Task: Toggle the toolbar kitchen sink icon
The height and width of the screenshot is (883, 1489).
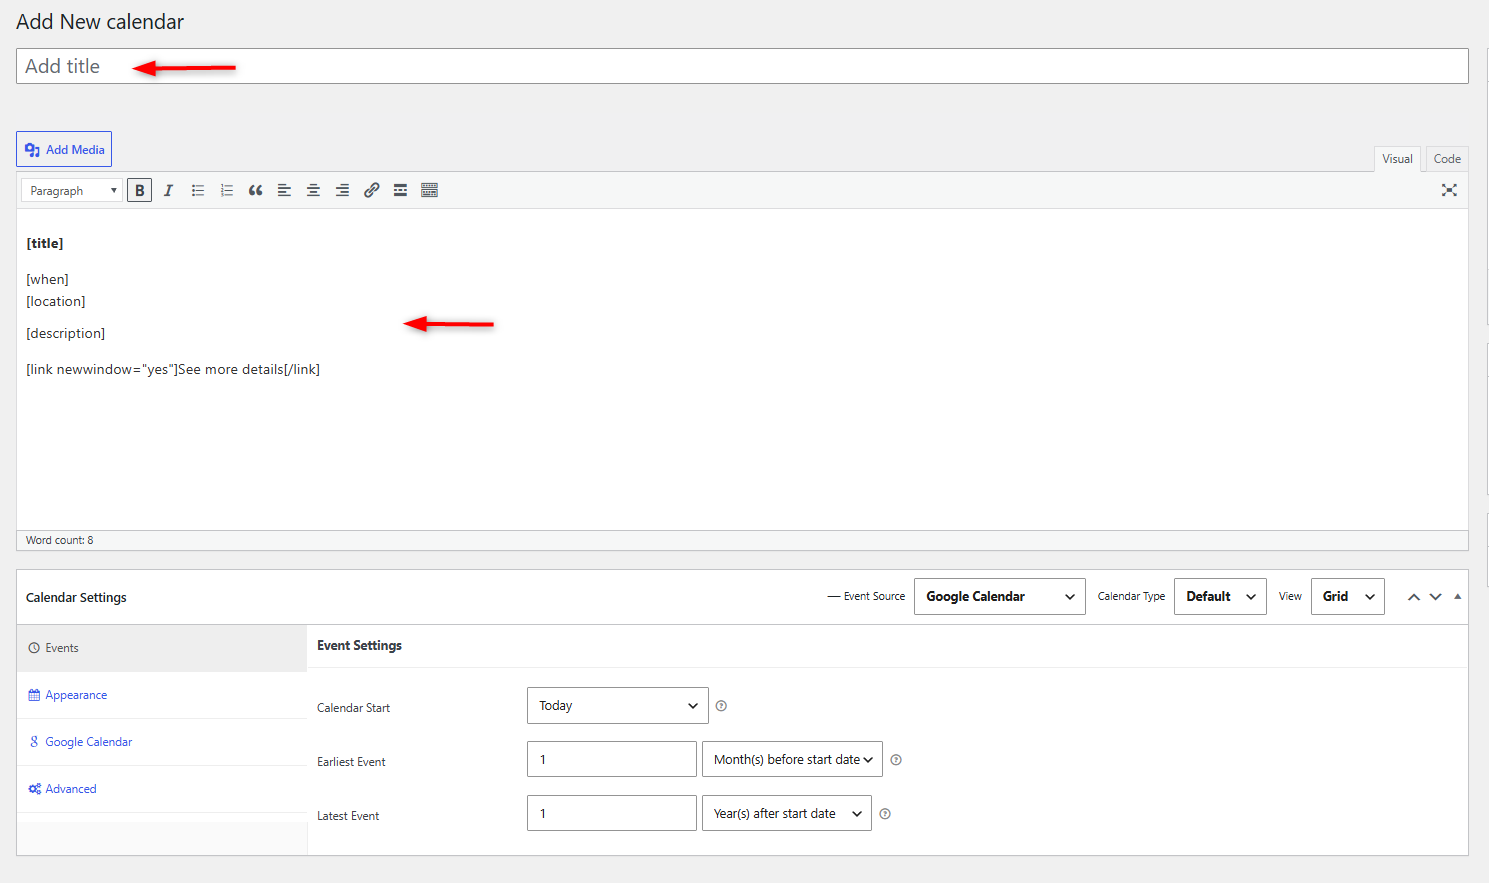Action: [429, 190]
